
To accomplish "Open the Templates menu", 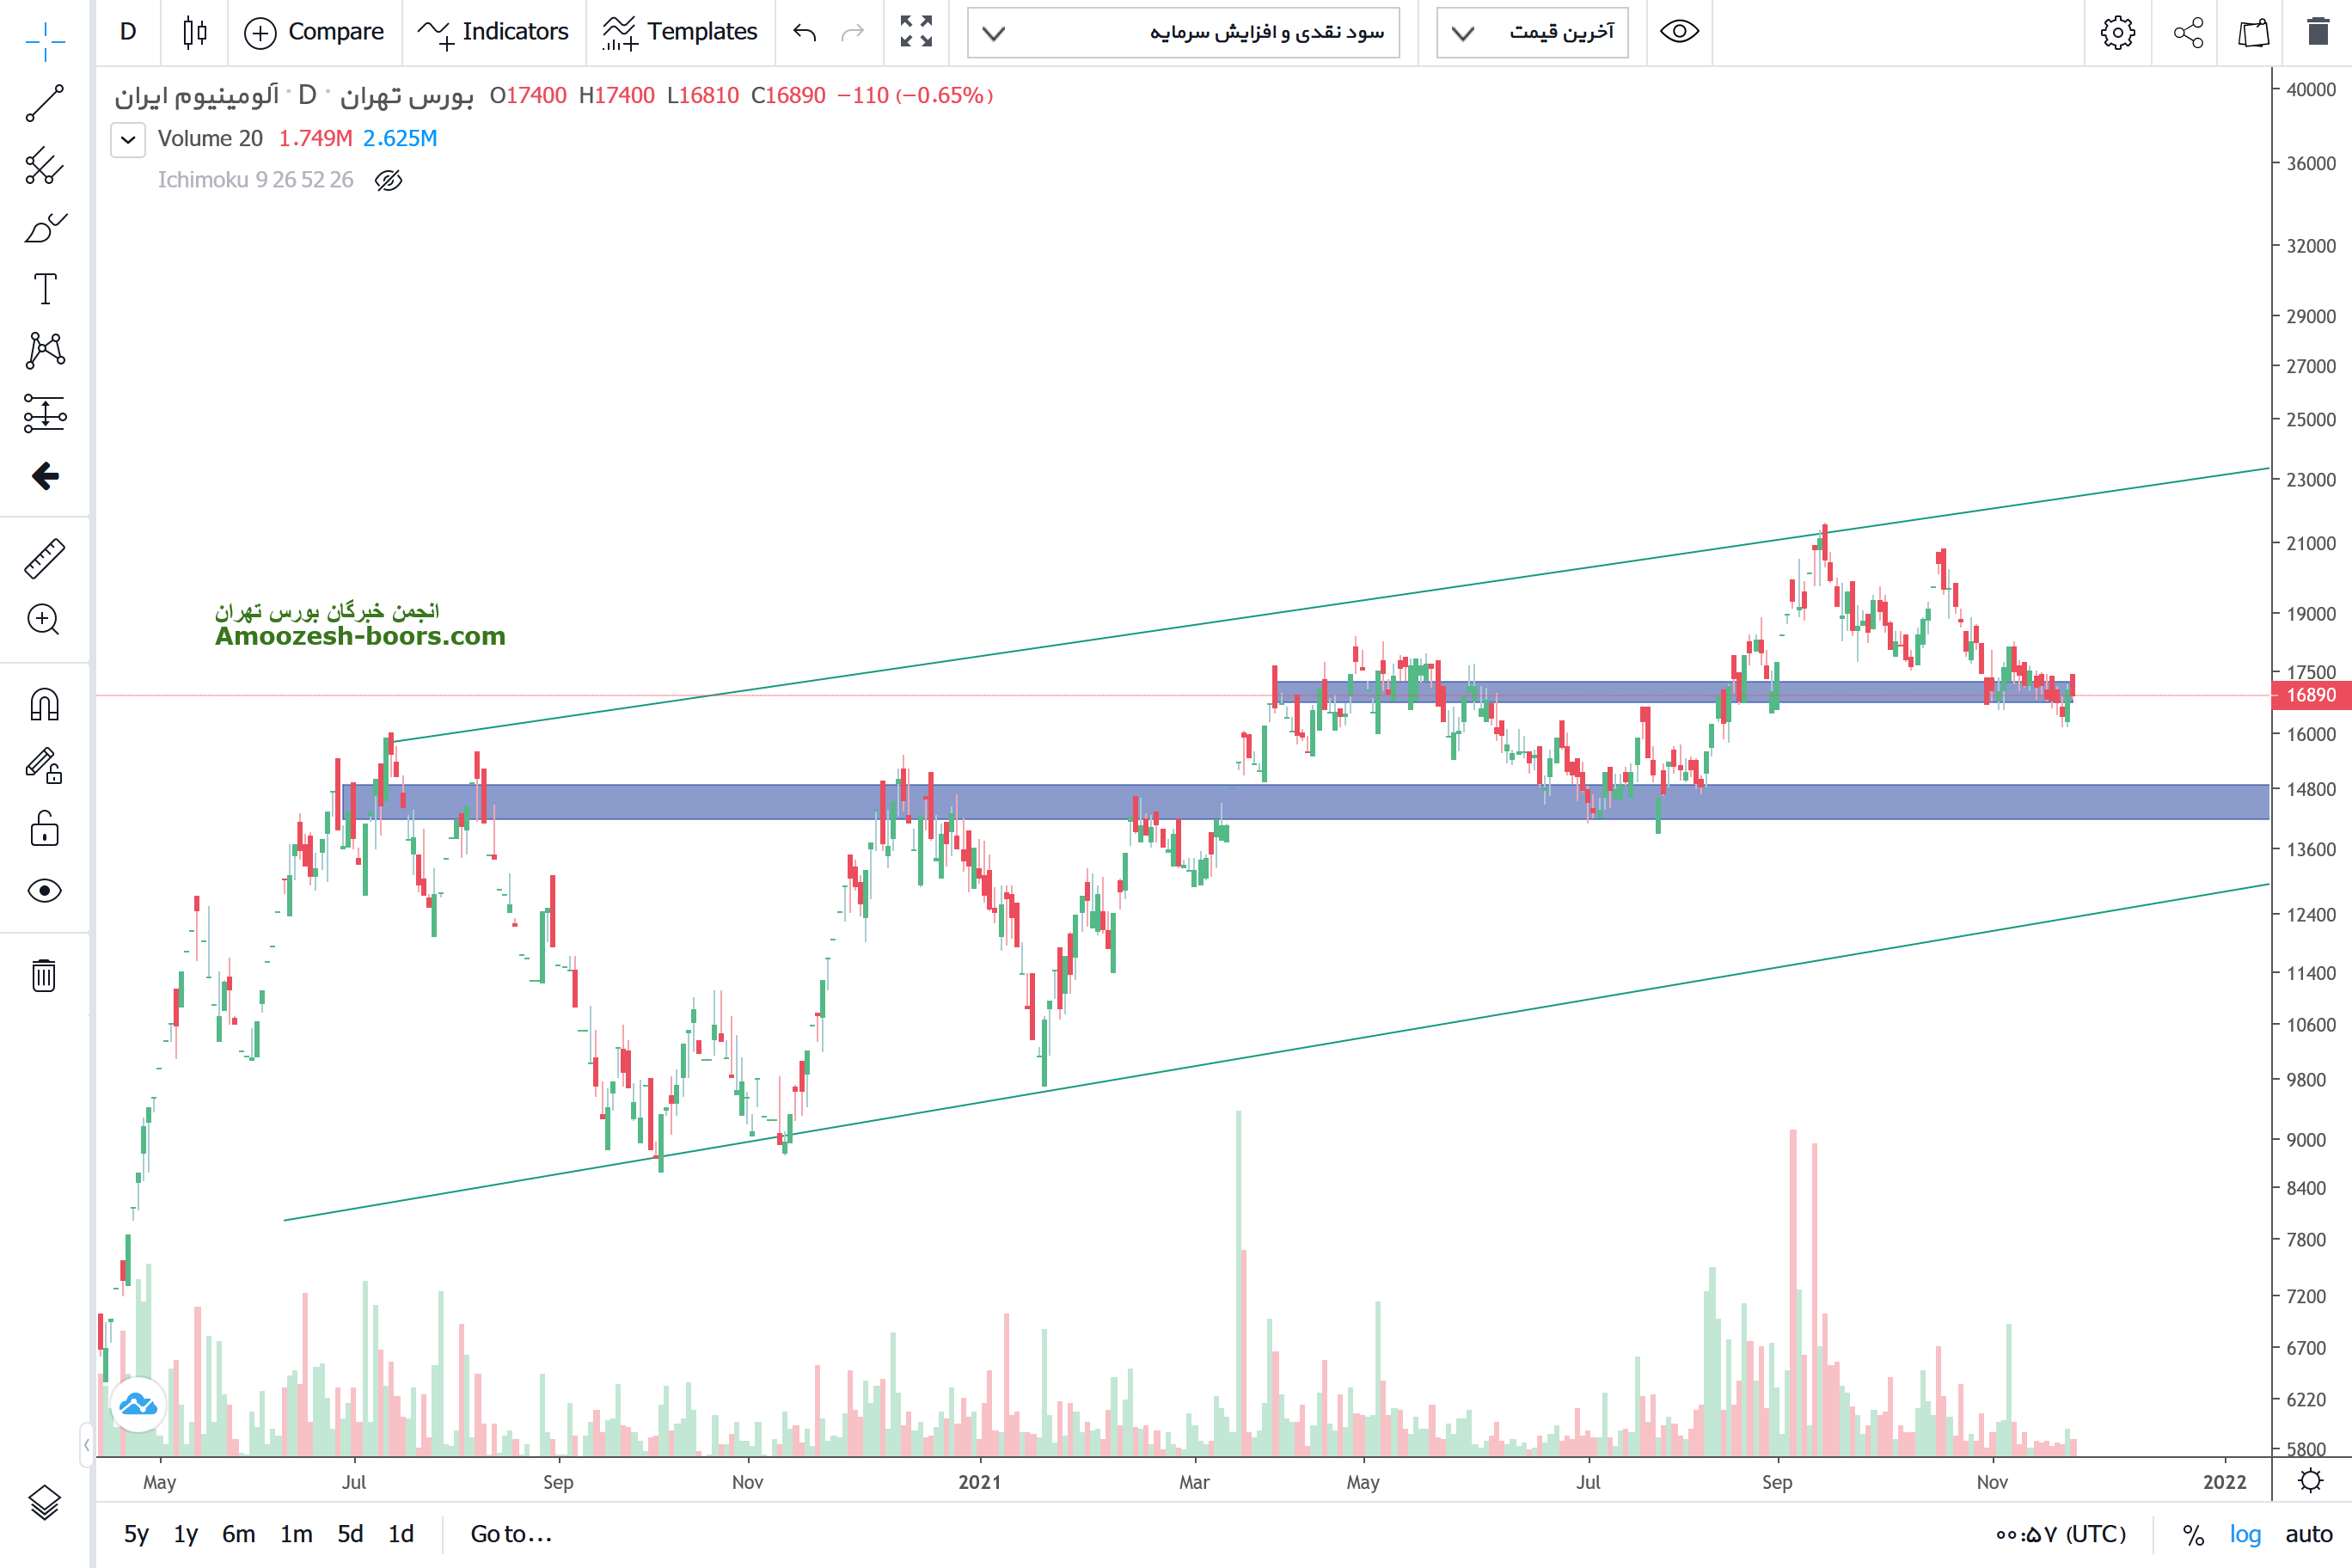I will coord(681,32).
